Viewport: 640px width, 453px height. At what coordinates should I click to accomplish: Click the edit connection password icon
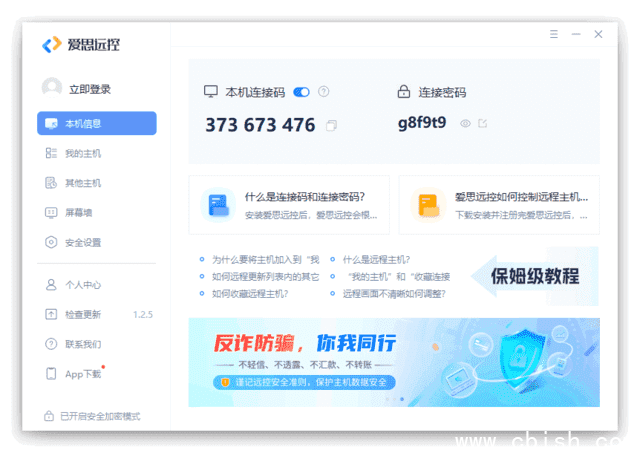click(x=483, y=124)
